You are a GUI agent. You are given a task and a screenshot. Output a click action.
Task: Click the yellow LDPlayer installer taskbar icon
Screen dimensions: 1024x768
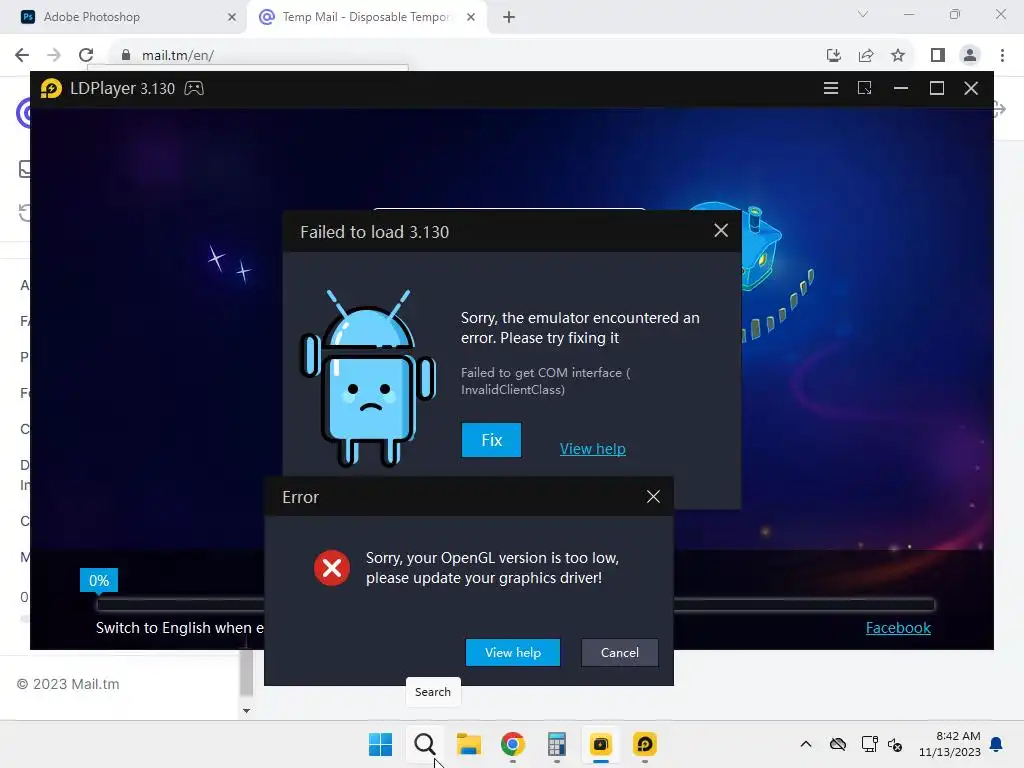pos(600,744)
